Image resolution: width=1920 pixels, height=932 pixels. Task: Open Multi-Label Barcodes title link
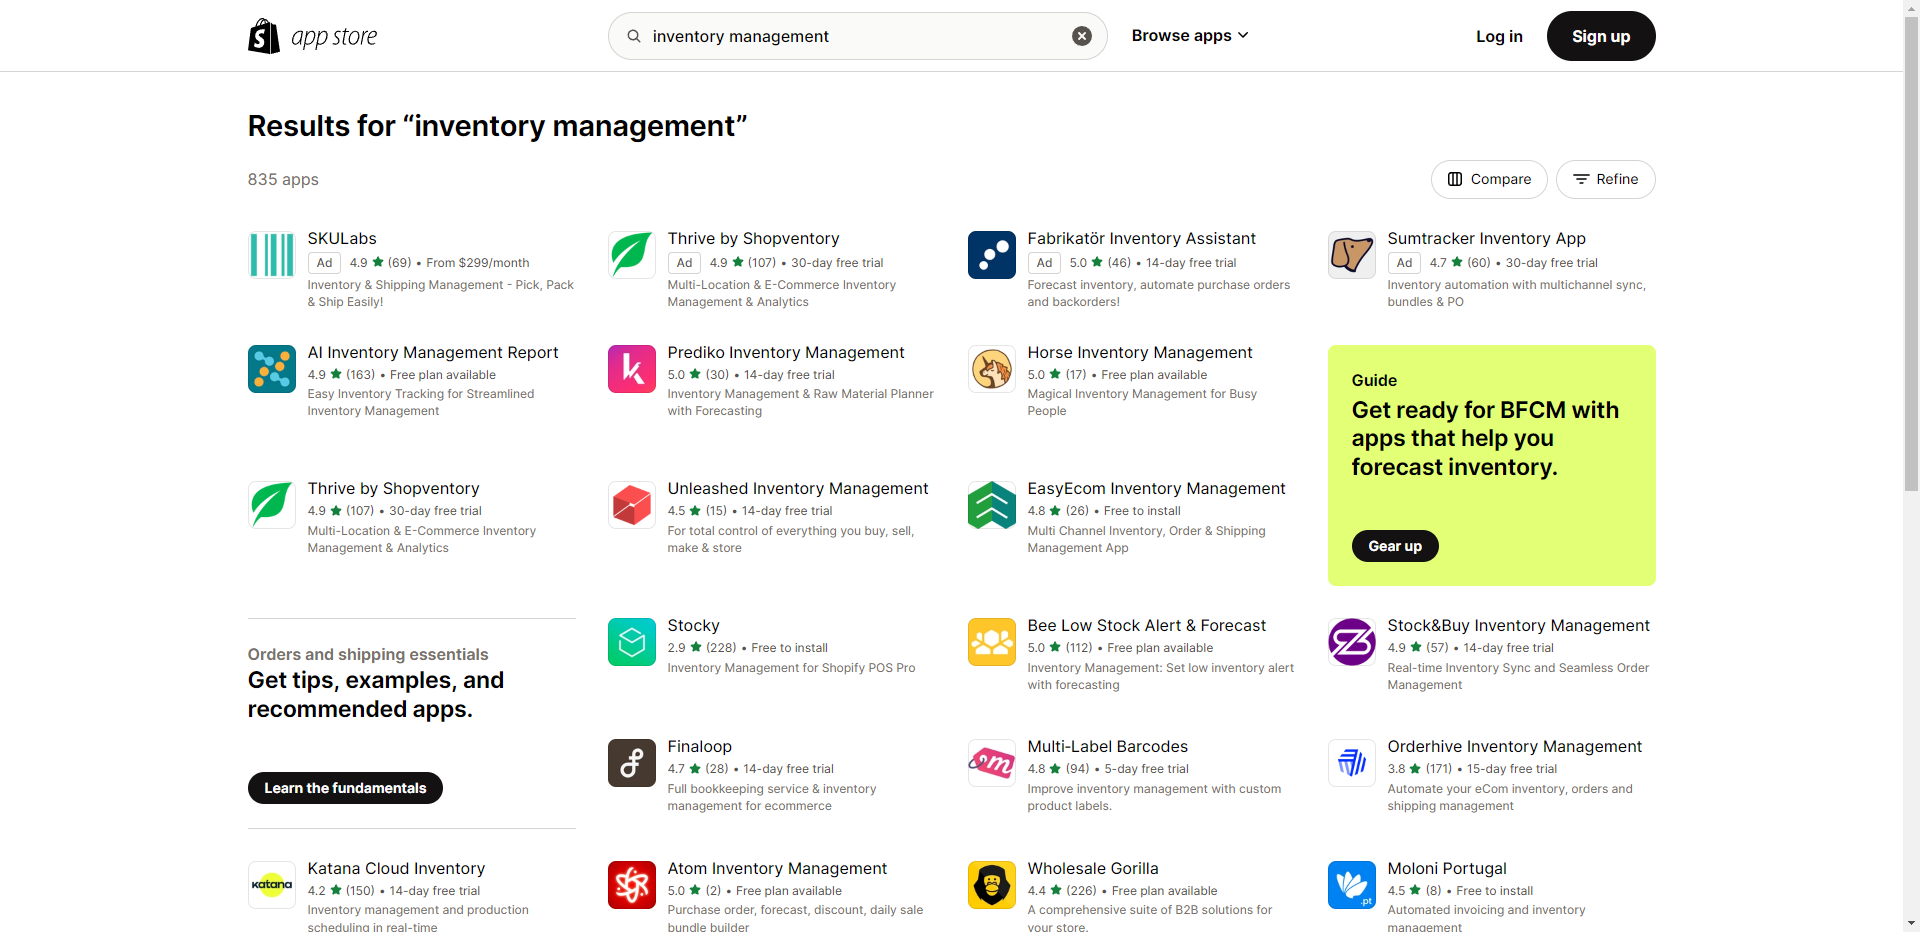coord(1108,746)
